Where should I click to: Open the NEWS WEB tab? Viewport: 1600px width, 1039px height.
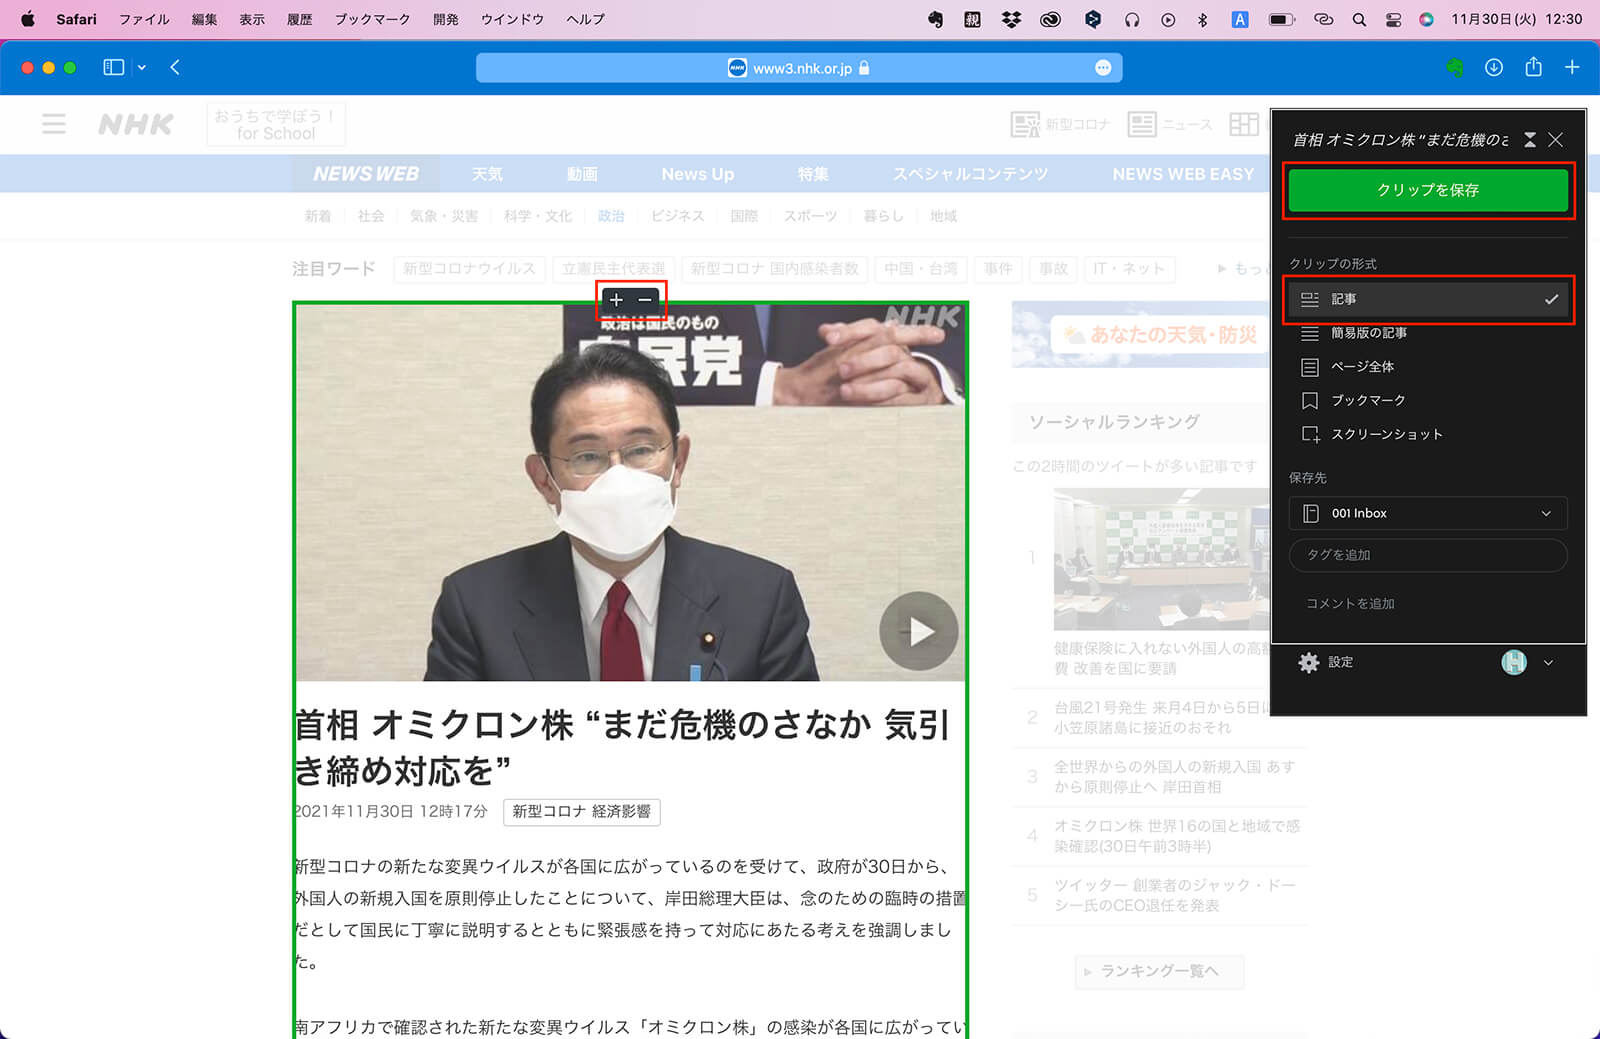366,174
